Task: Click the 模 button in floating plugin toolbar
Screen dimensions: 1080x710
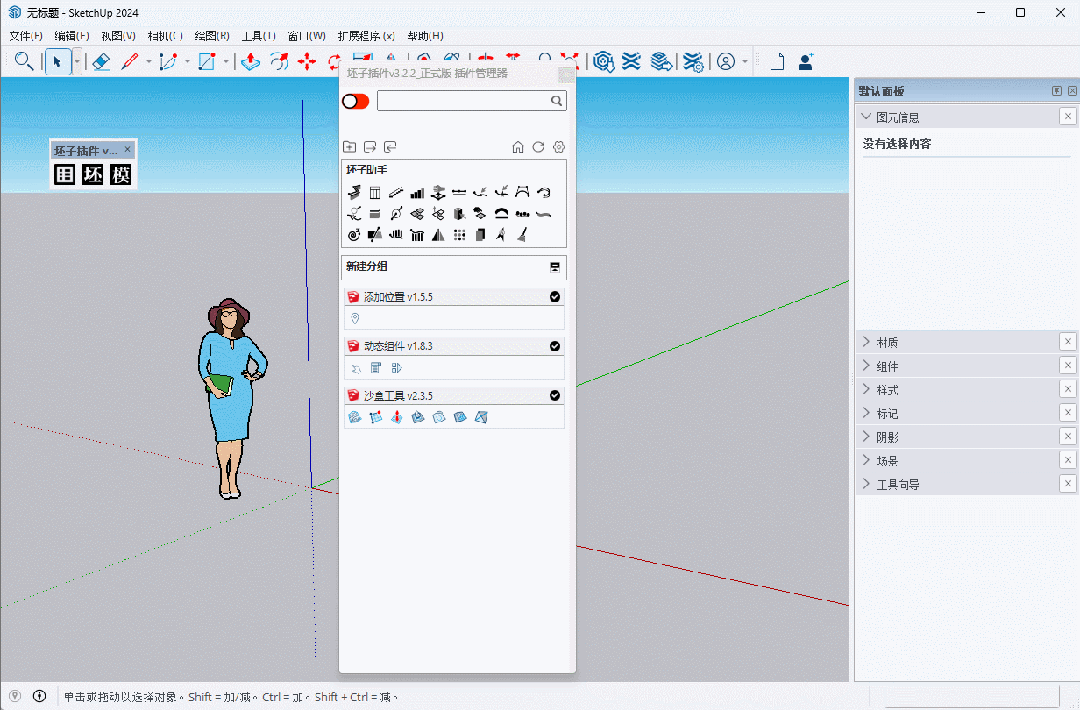Action: (x=121, y=174)
